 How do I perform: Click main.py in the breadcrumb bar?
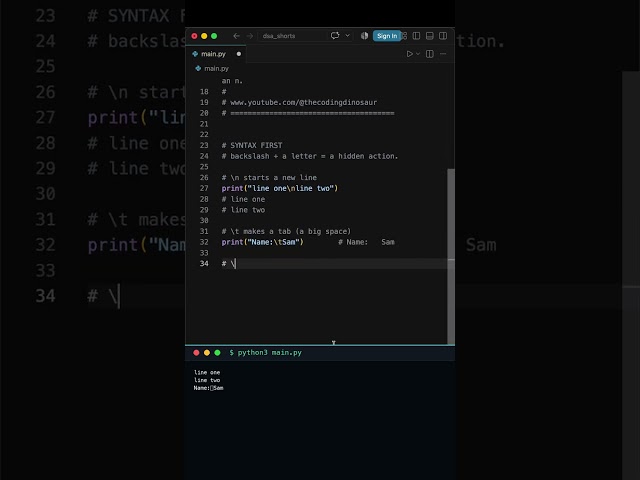[x=216, y=69]
